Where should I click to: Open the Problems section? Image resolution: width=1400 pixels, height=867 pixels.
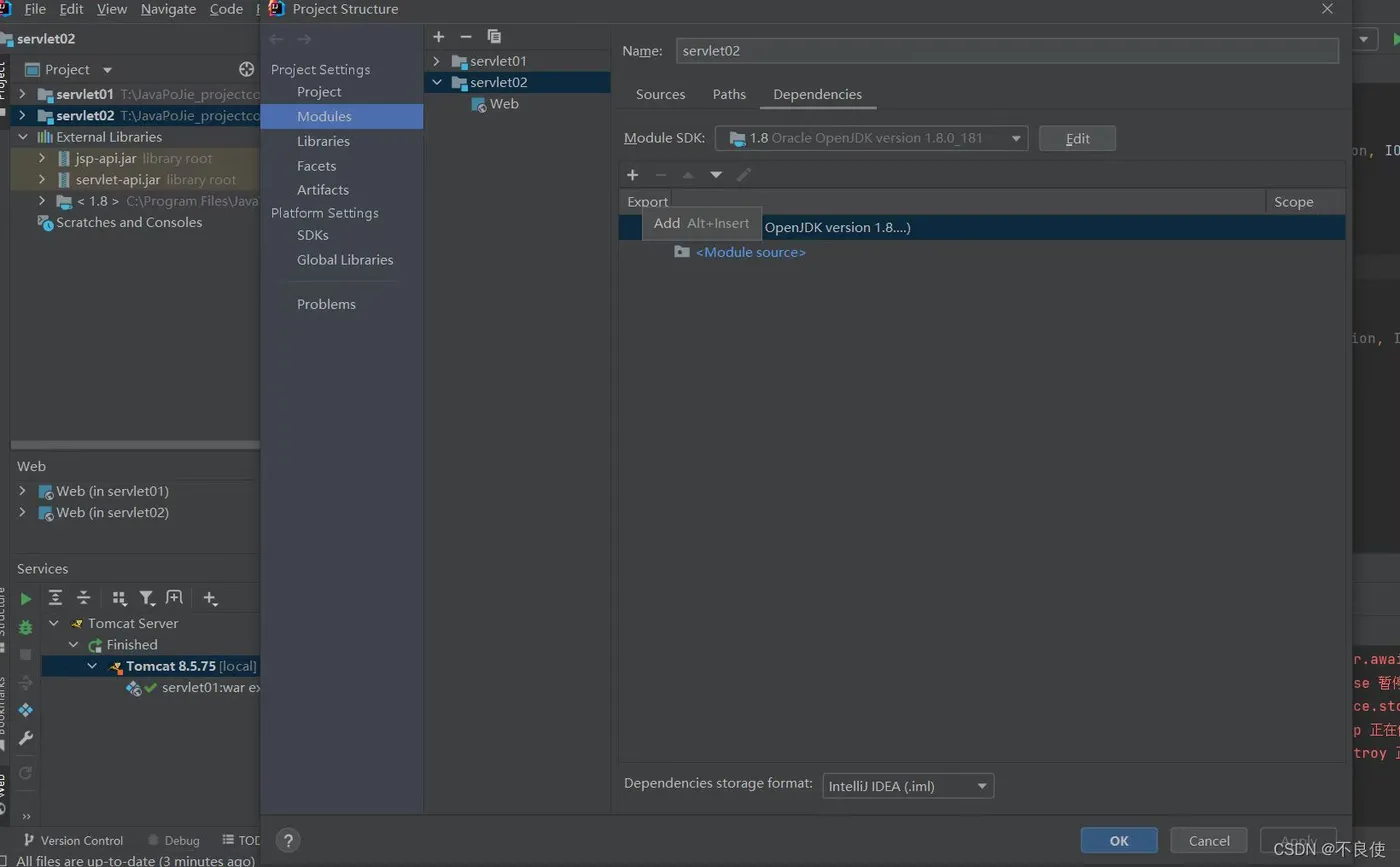tap(326, 304)
